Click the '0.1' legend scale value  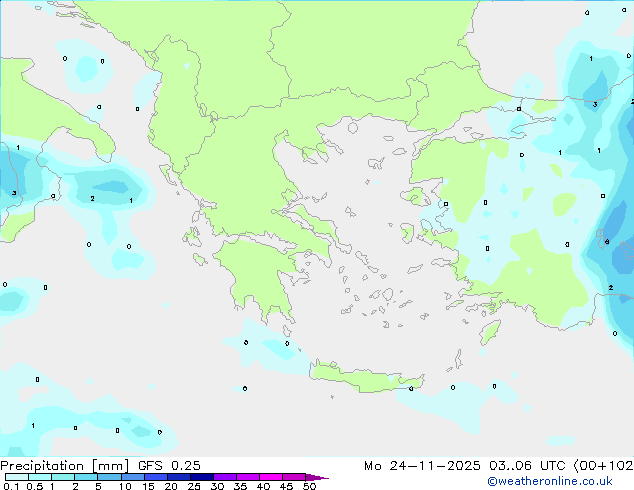[x=11, y=486]
